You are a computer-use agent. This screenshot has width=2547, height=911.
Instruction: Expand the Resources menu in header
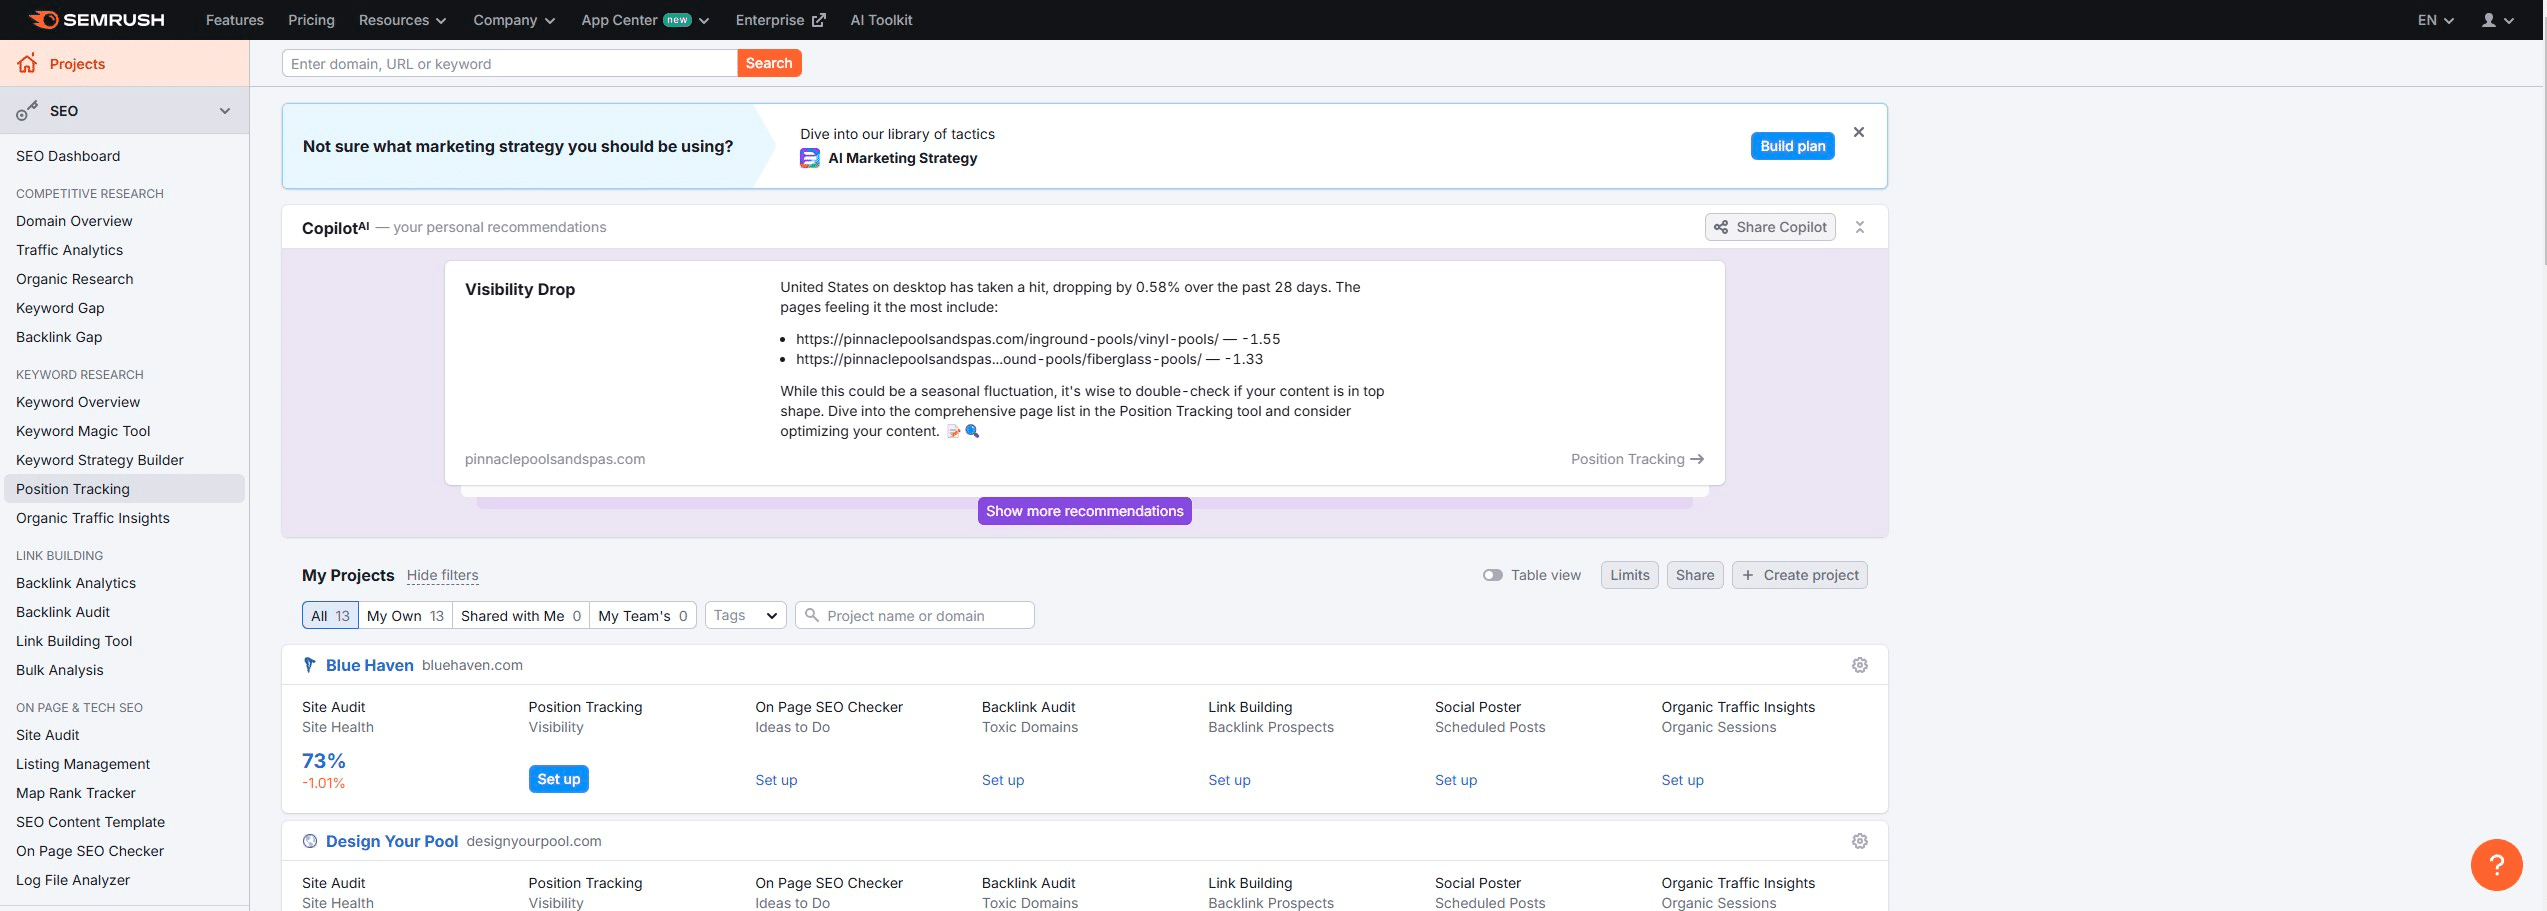click(x=402, y=20)
